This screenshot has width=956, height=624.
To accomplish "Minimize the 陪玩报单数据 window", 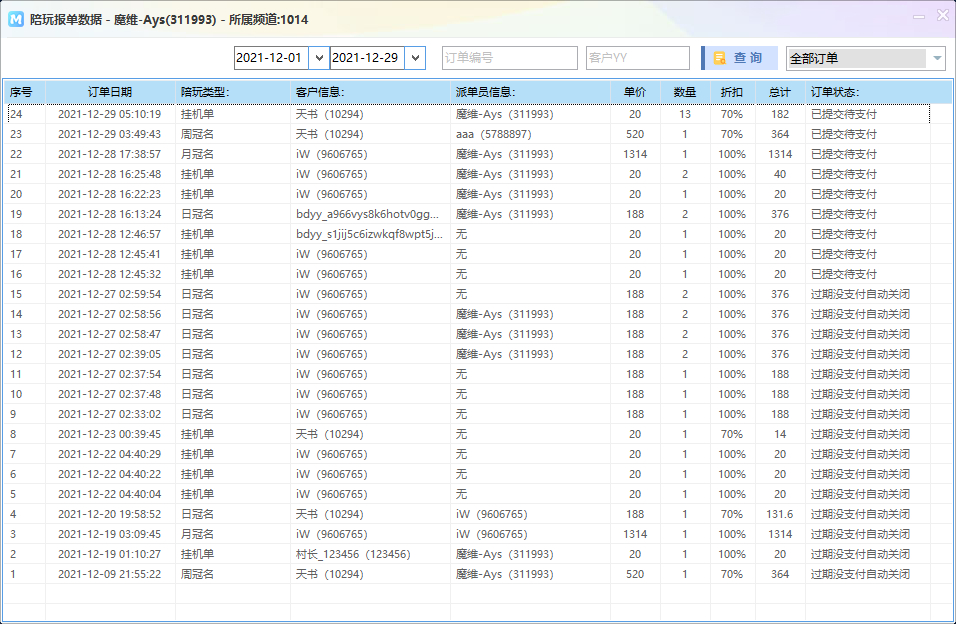I will coord(919,17).
